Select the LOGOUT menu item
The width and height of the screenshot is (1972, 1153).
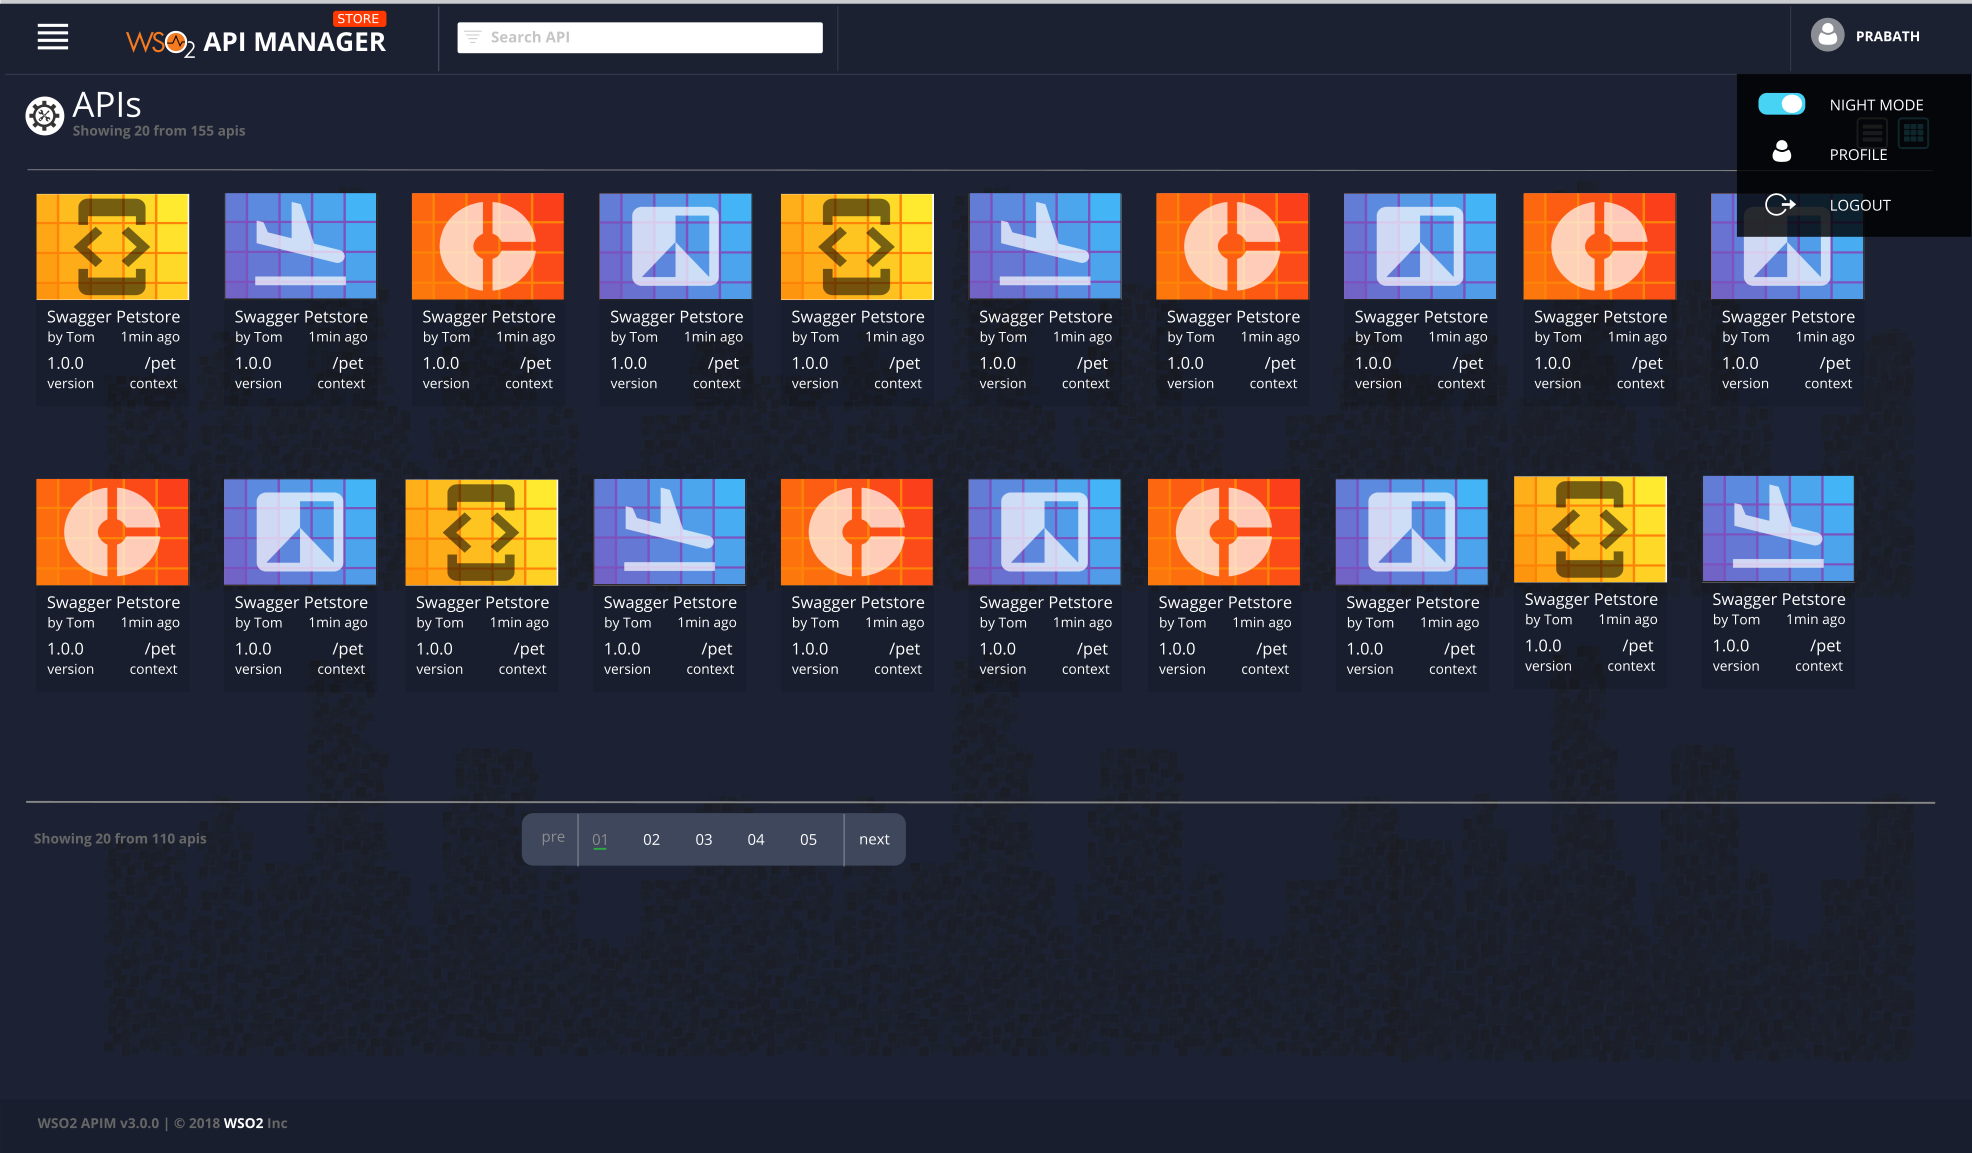pos(1859,205)
